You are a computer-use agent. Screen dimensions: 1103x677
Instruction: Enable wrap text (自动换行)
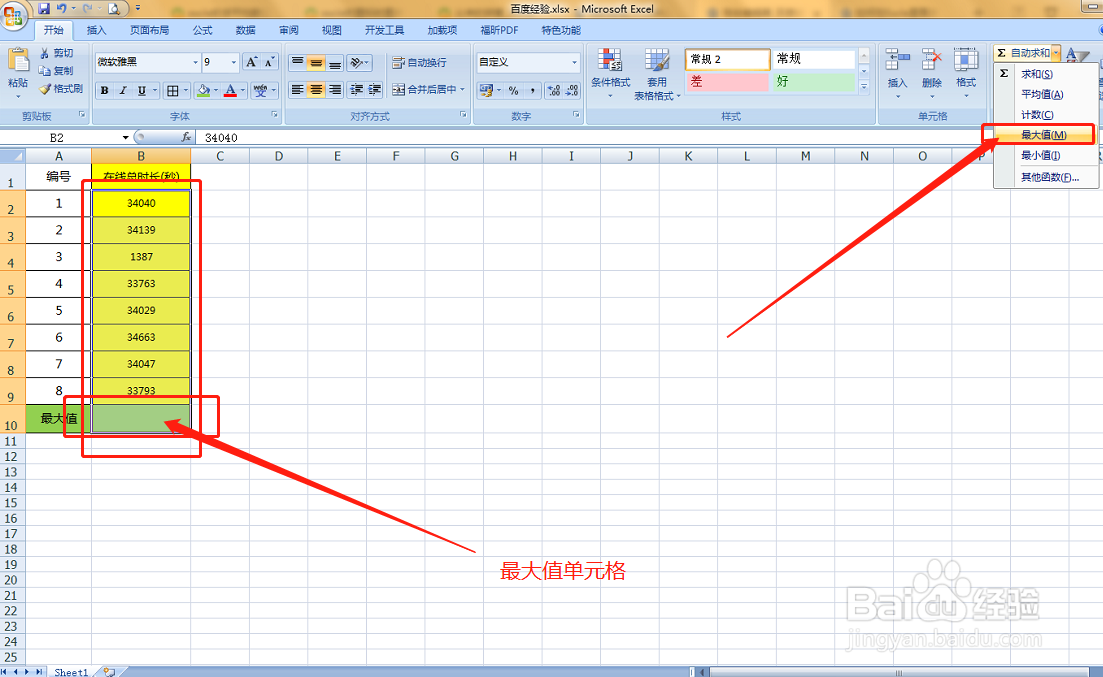point(419,63)
